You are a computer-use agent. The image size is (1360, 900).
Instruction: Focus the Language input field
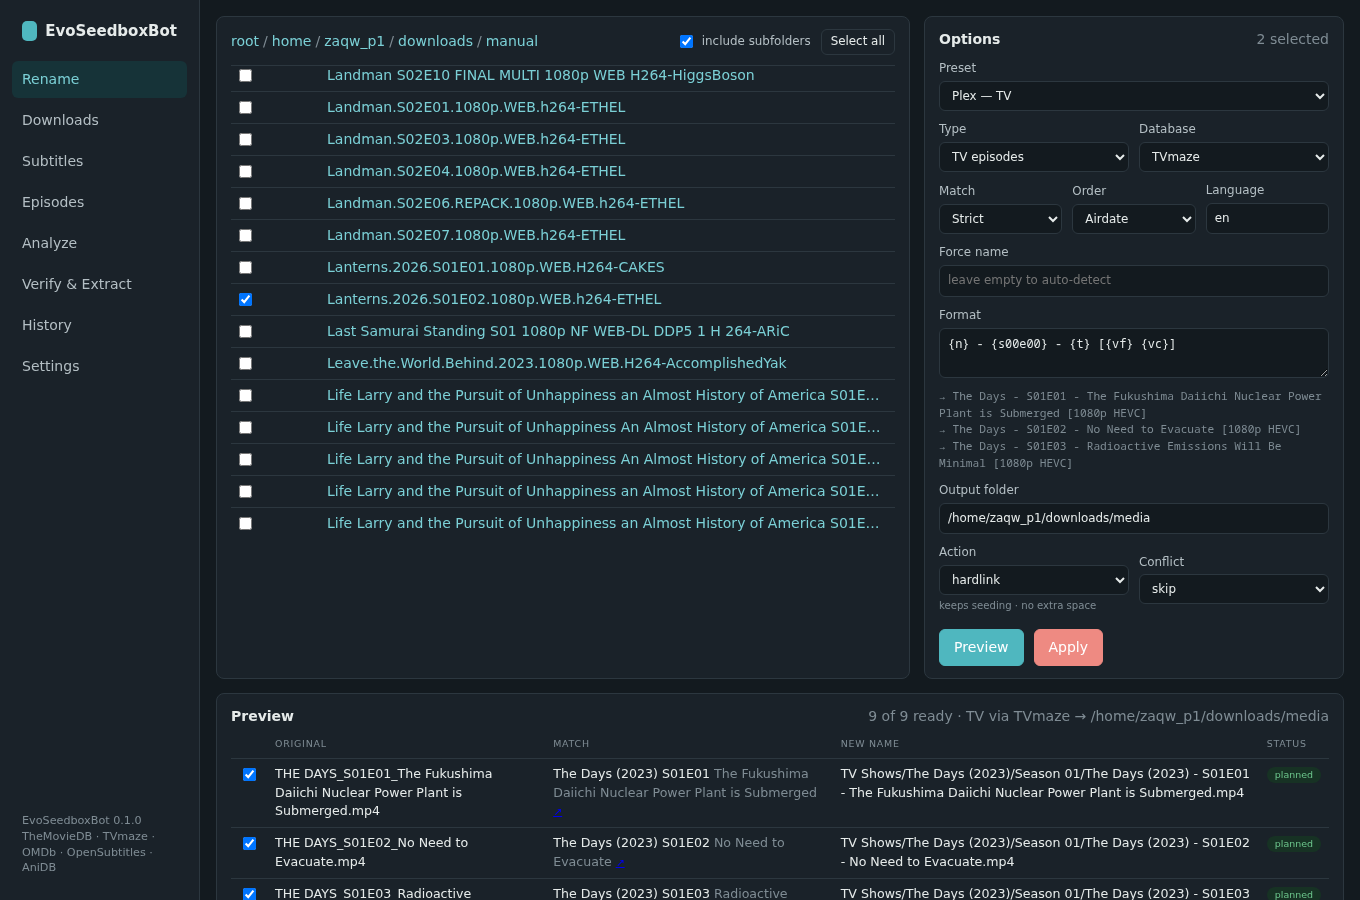(x=1267, y=218)
